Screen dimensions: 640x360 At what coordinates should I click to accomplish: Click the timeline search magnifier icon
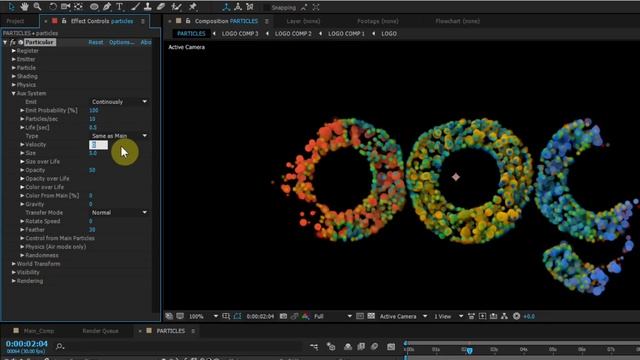[x=60, y=347]
